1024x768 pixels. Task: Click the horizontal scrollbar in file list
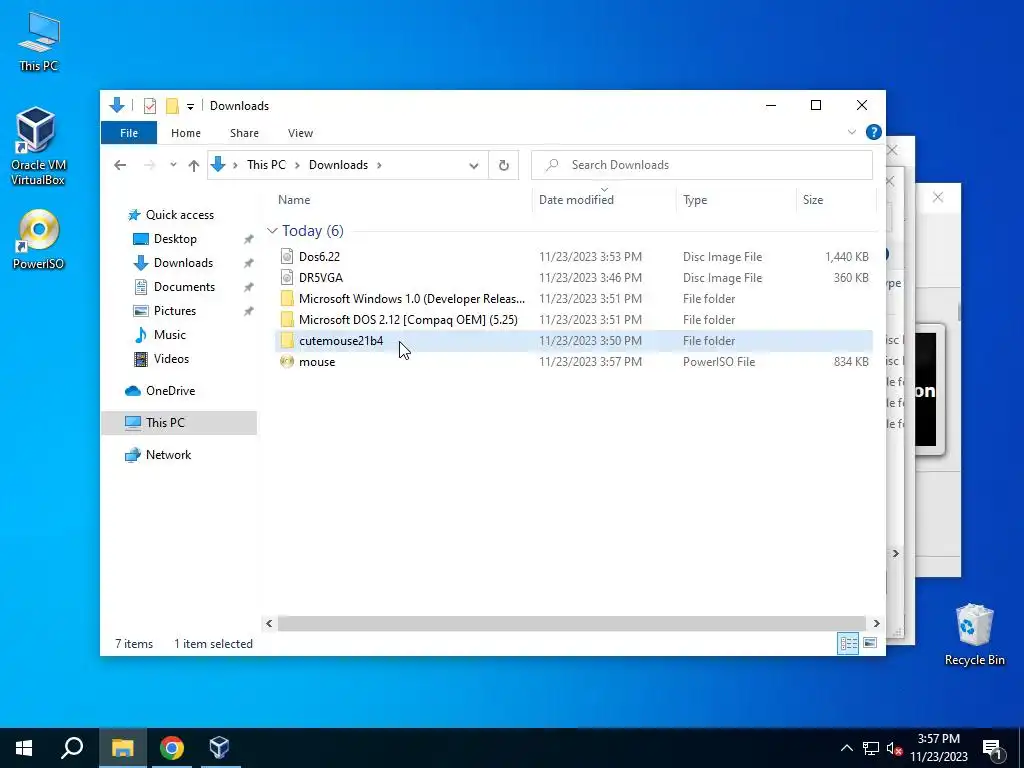click(x=571, y=623)
